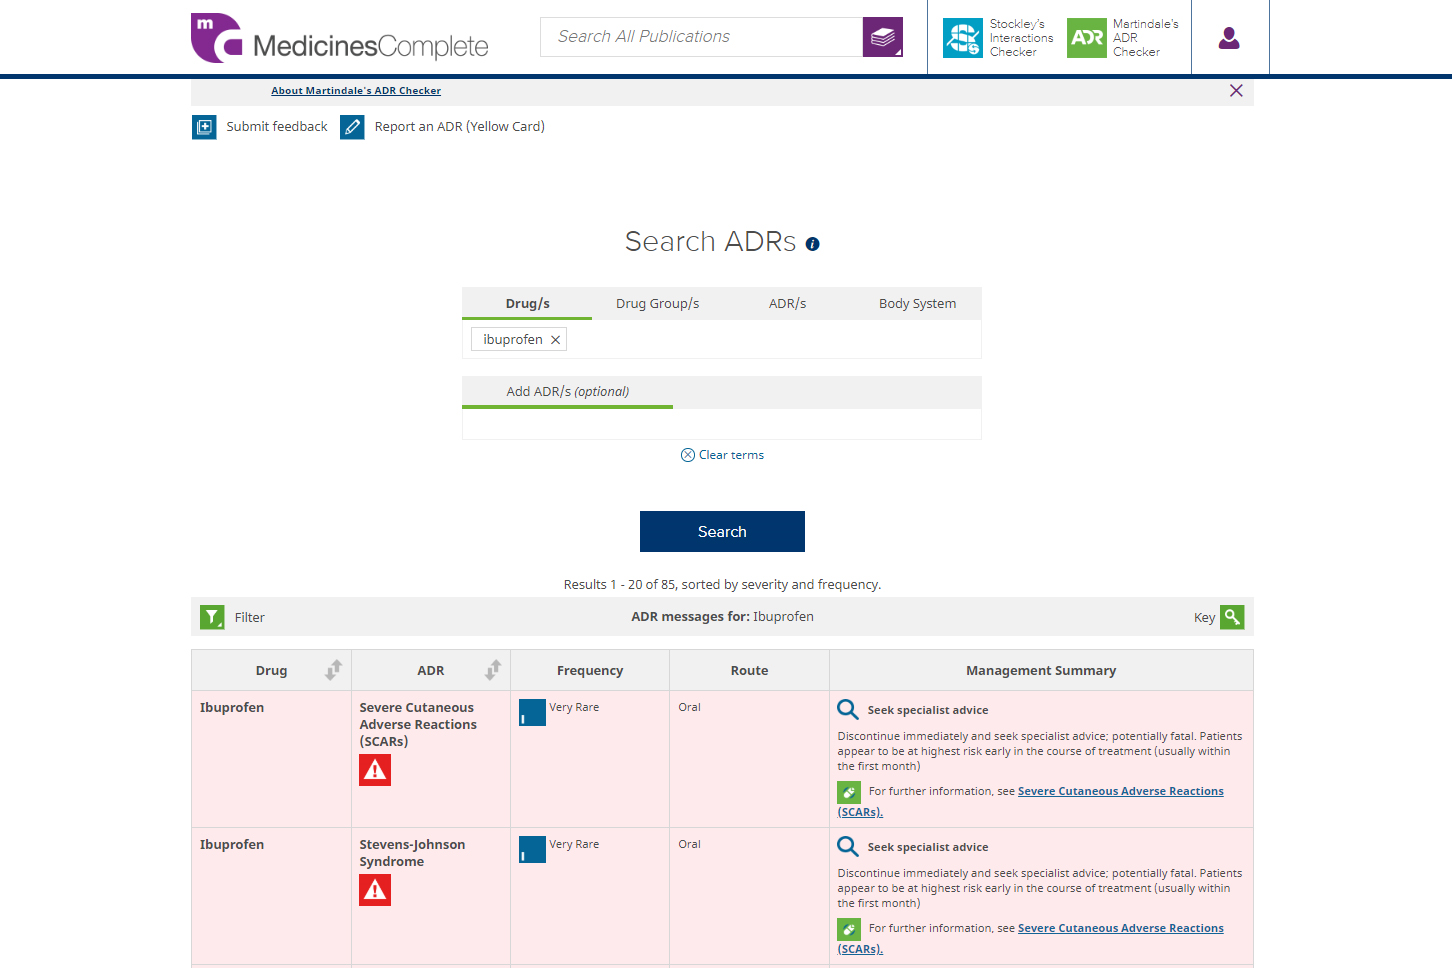Open the Stockley's Interactions Checker icon

[x=962, y=37]
